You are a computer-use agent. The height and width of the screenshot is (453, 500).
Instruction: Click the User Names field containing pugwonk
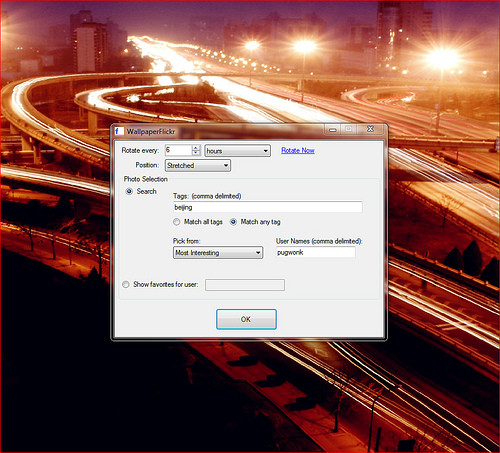[x=316, y=252]
